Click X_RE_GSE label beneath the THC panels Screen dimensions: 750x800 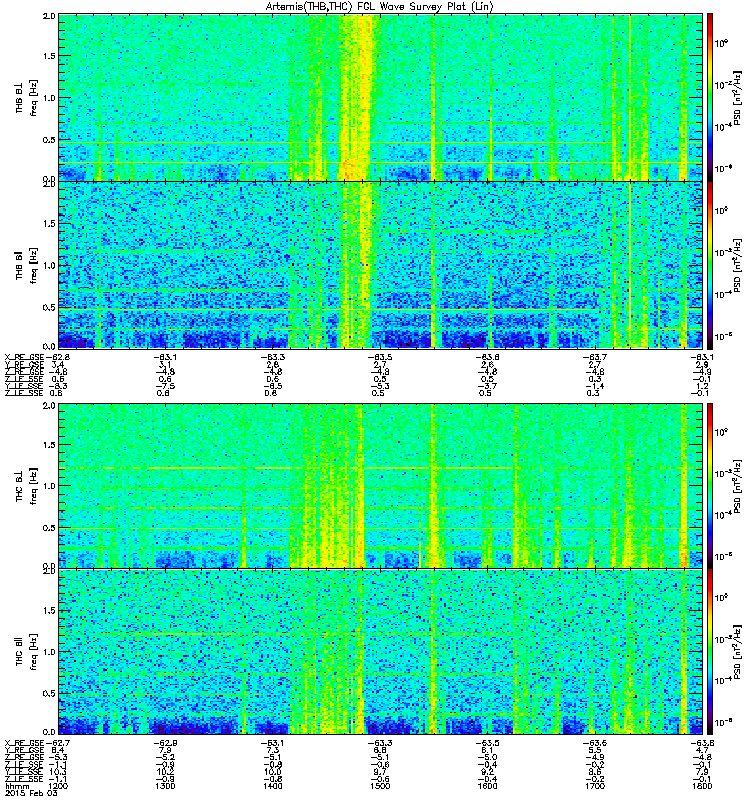pos(24,743)
